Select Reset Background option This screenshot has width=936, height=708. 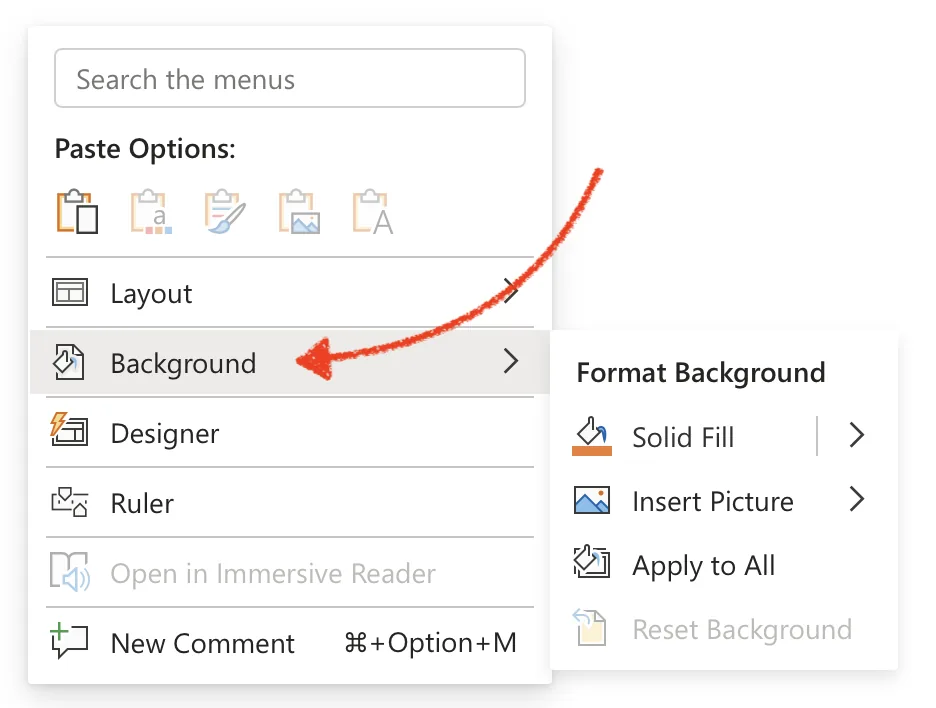(742, 629)
